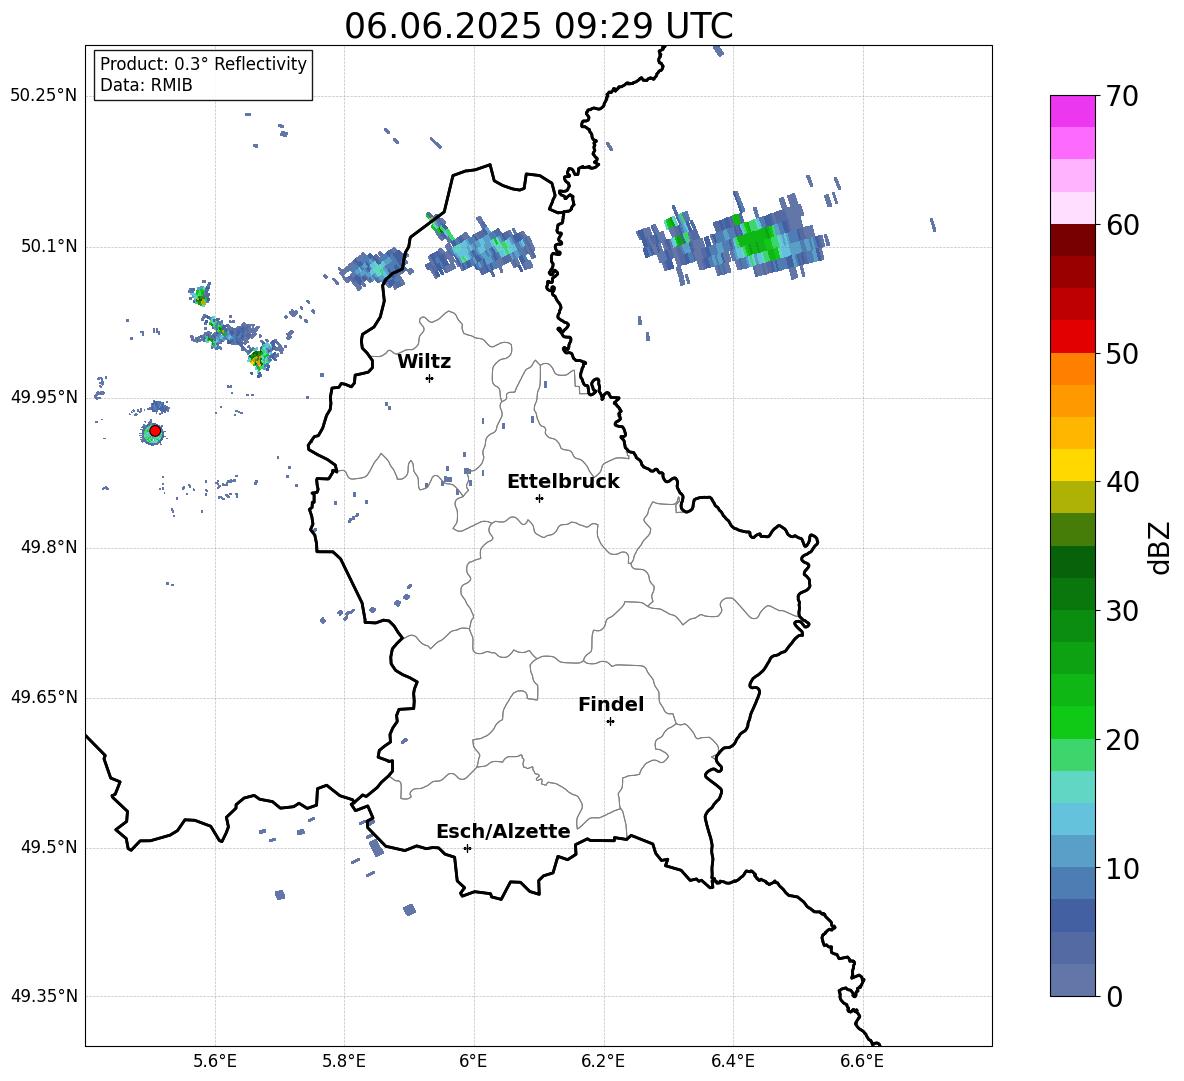The width and height of the screenshot is (1184, 1081).
Task: Click the title '06.06.2025 09:29 UTC'
Action: [x=538, y=26]
